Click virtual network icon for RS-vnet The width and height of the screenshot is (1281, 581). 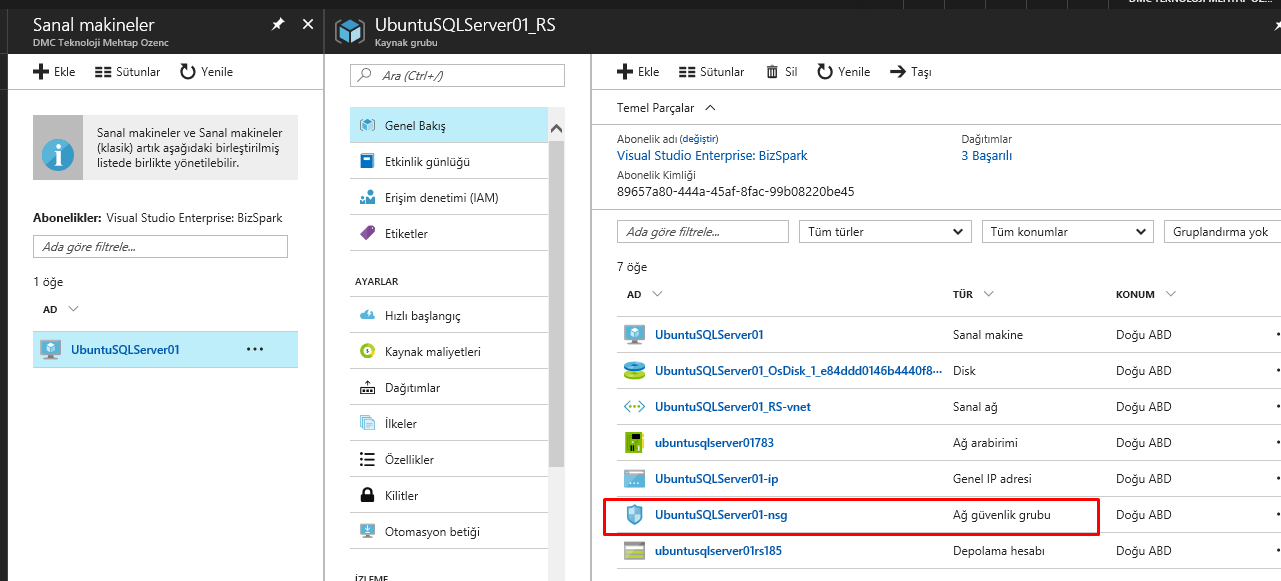(634, 407)
